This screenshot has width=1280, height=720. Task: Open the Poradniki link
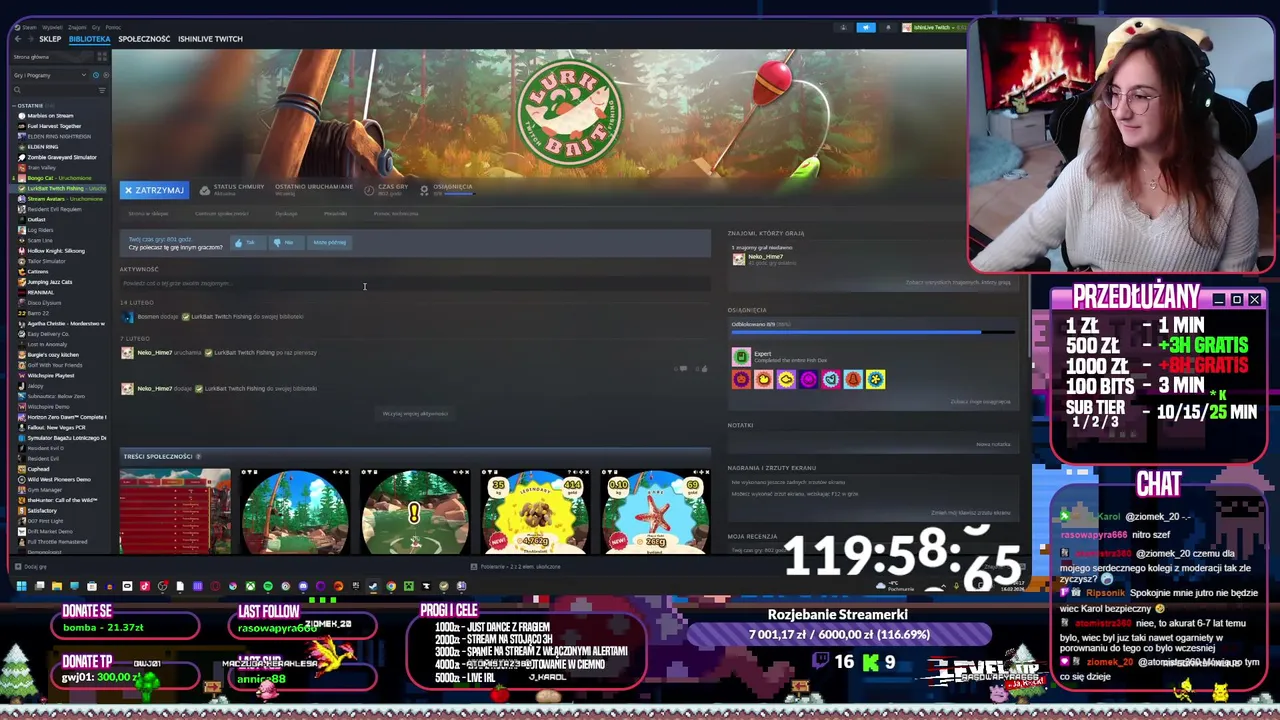click(x=335, y=214)
